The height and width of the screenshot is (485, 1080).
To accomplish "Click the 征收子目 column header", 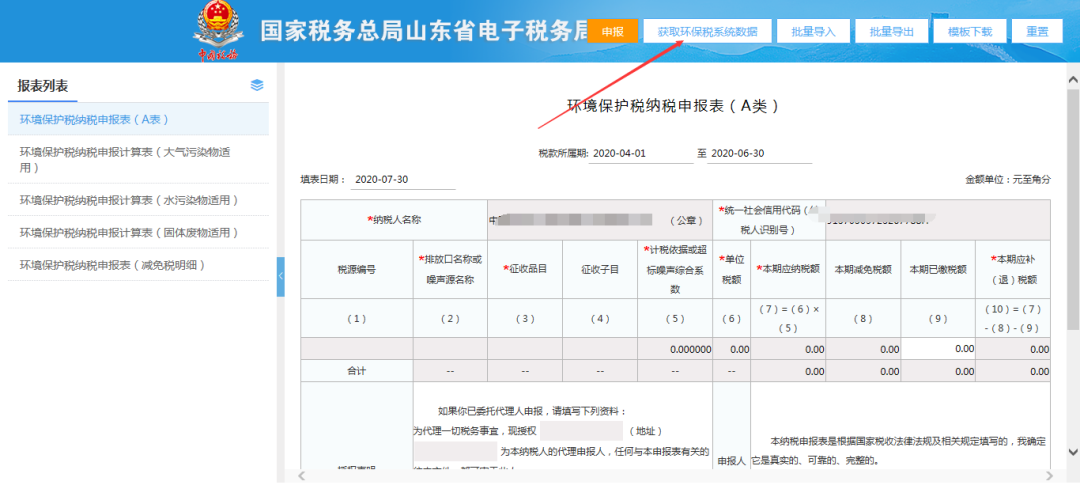I will pyautogui.click(x=600, y=269).
